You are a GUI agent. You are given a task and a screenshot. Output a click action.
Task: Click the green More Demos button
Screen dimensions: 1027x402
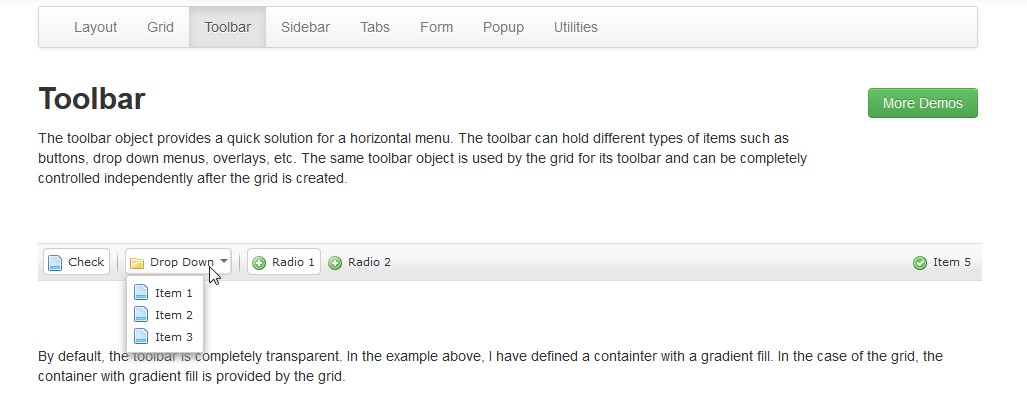(x=922, y=103)
